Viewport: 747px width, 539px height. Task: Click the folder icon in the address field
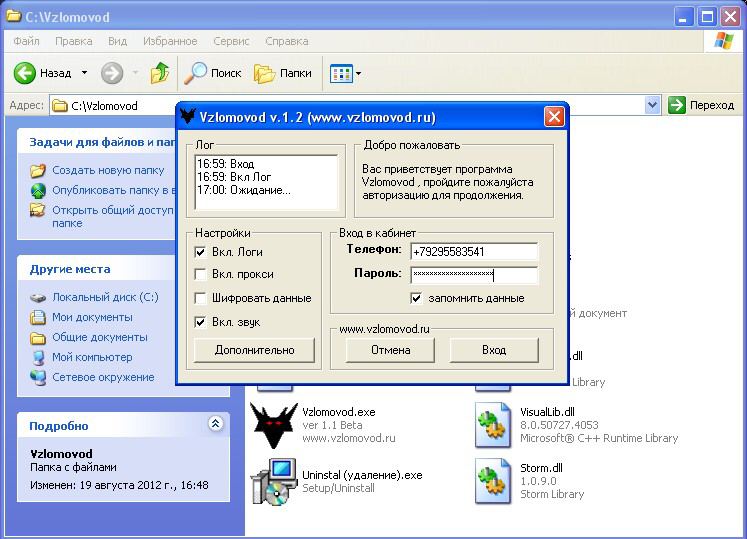pos(60,105)
